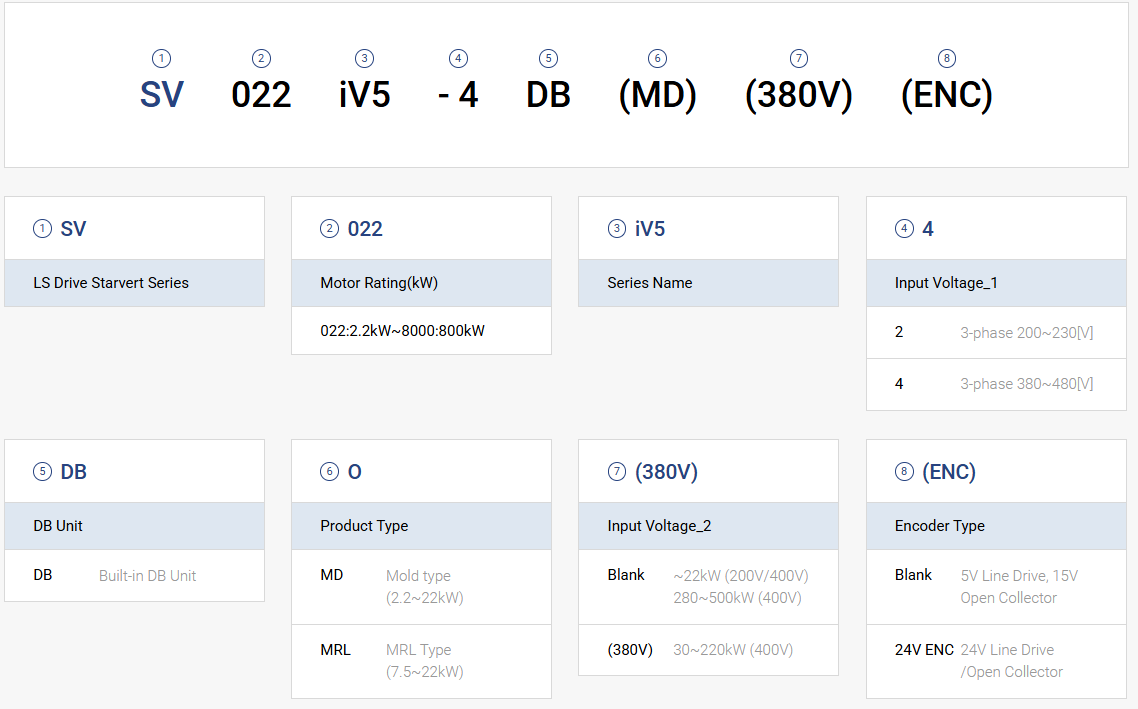The image size is (1138, 709).
Task: Click the large (380V) model code segment
Action: [798, 95]
